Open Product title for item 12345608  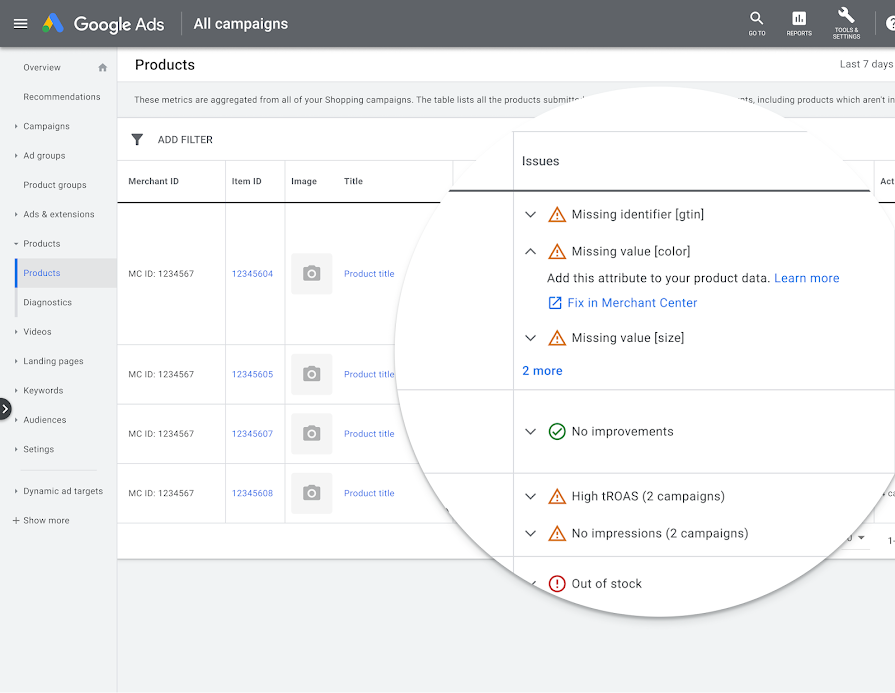click(x=369, y=493)
